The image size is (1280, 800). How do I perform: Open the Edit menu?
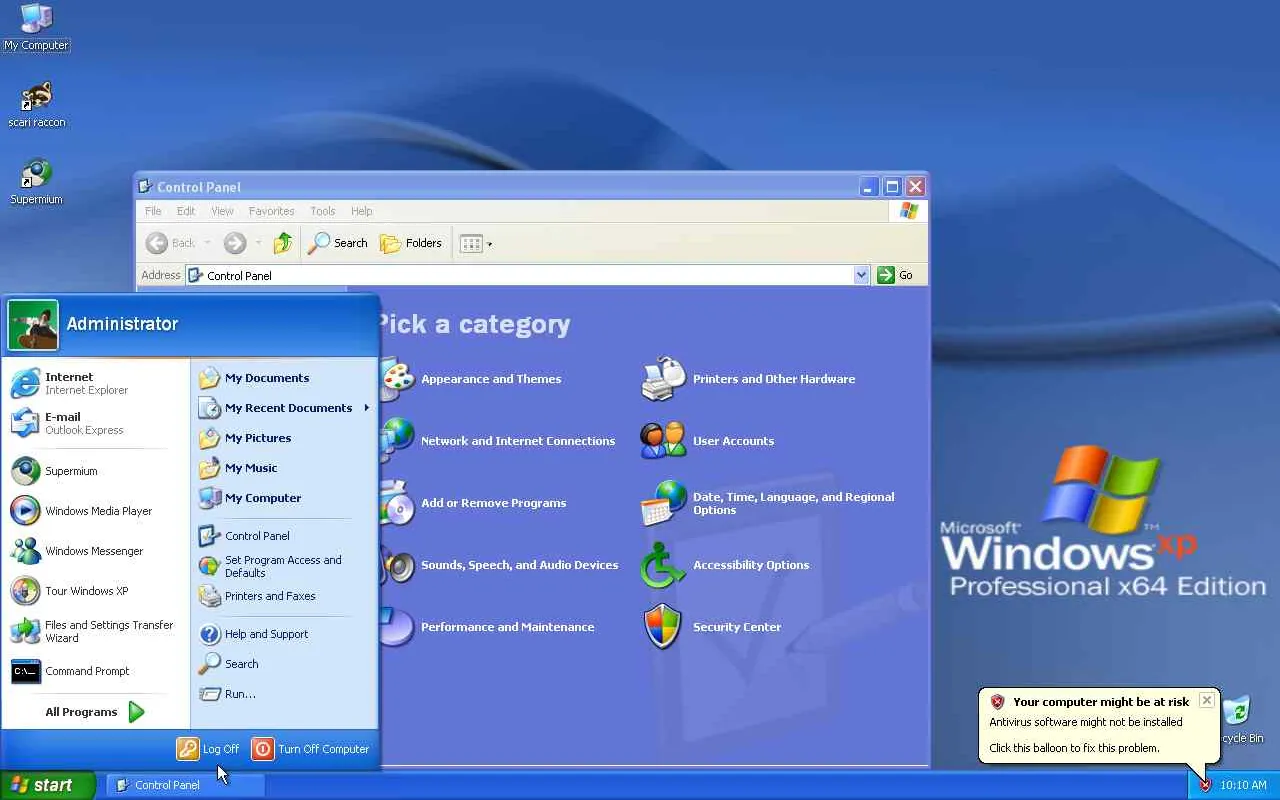[x=186, y=211]
